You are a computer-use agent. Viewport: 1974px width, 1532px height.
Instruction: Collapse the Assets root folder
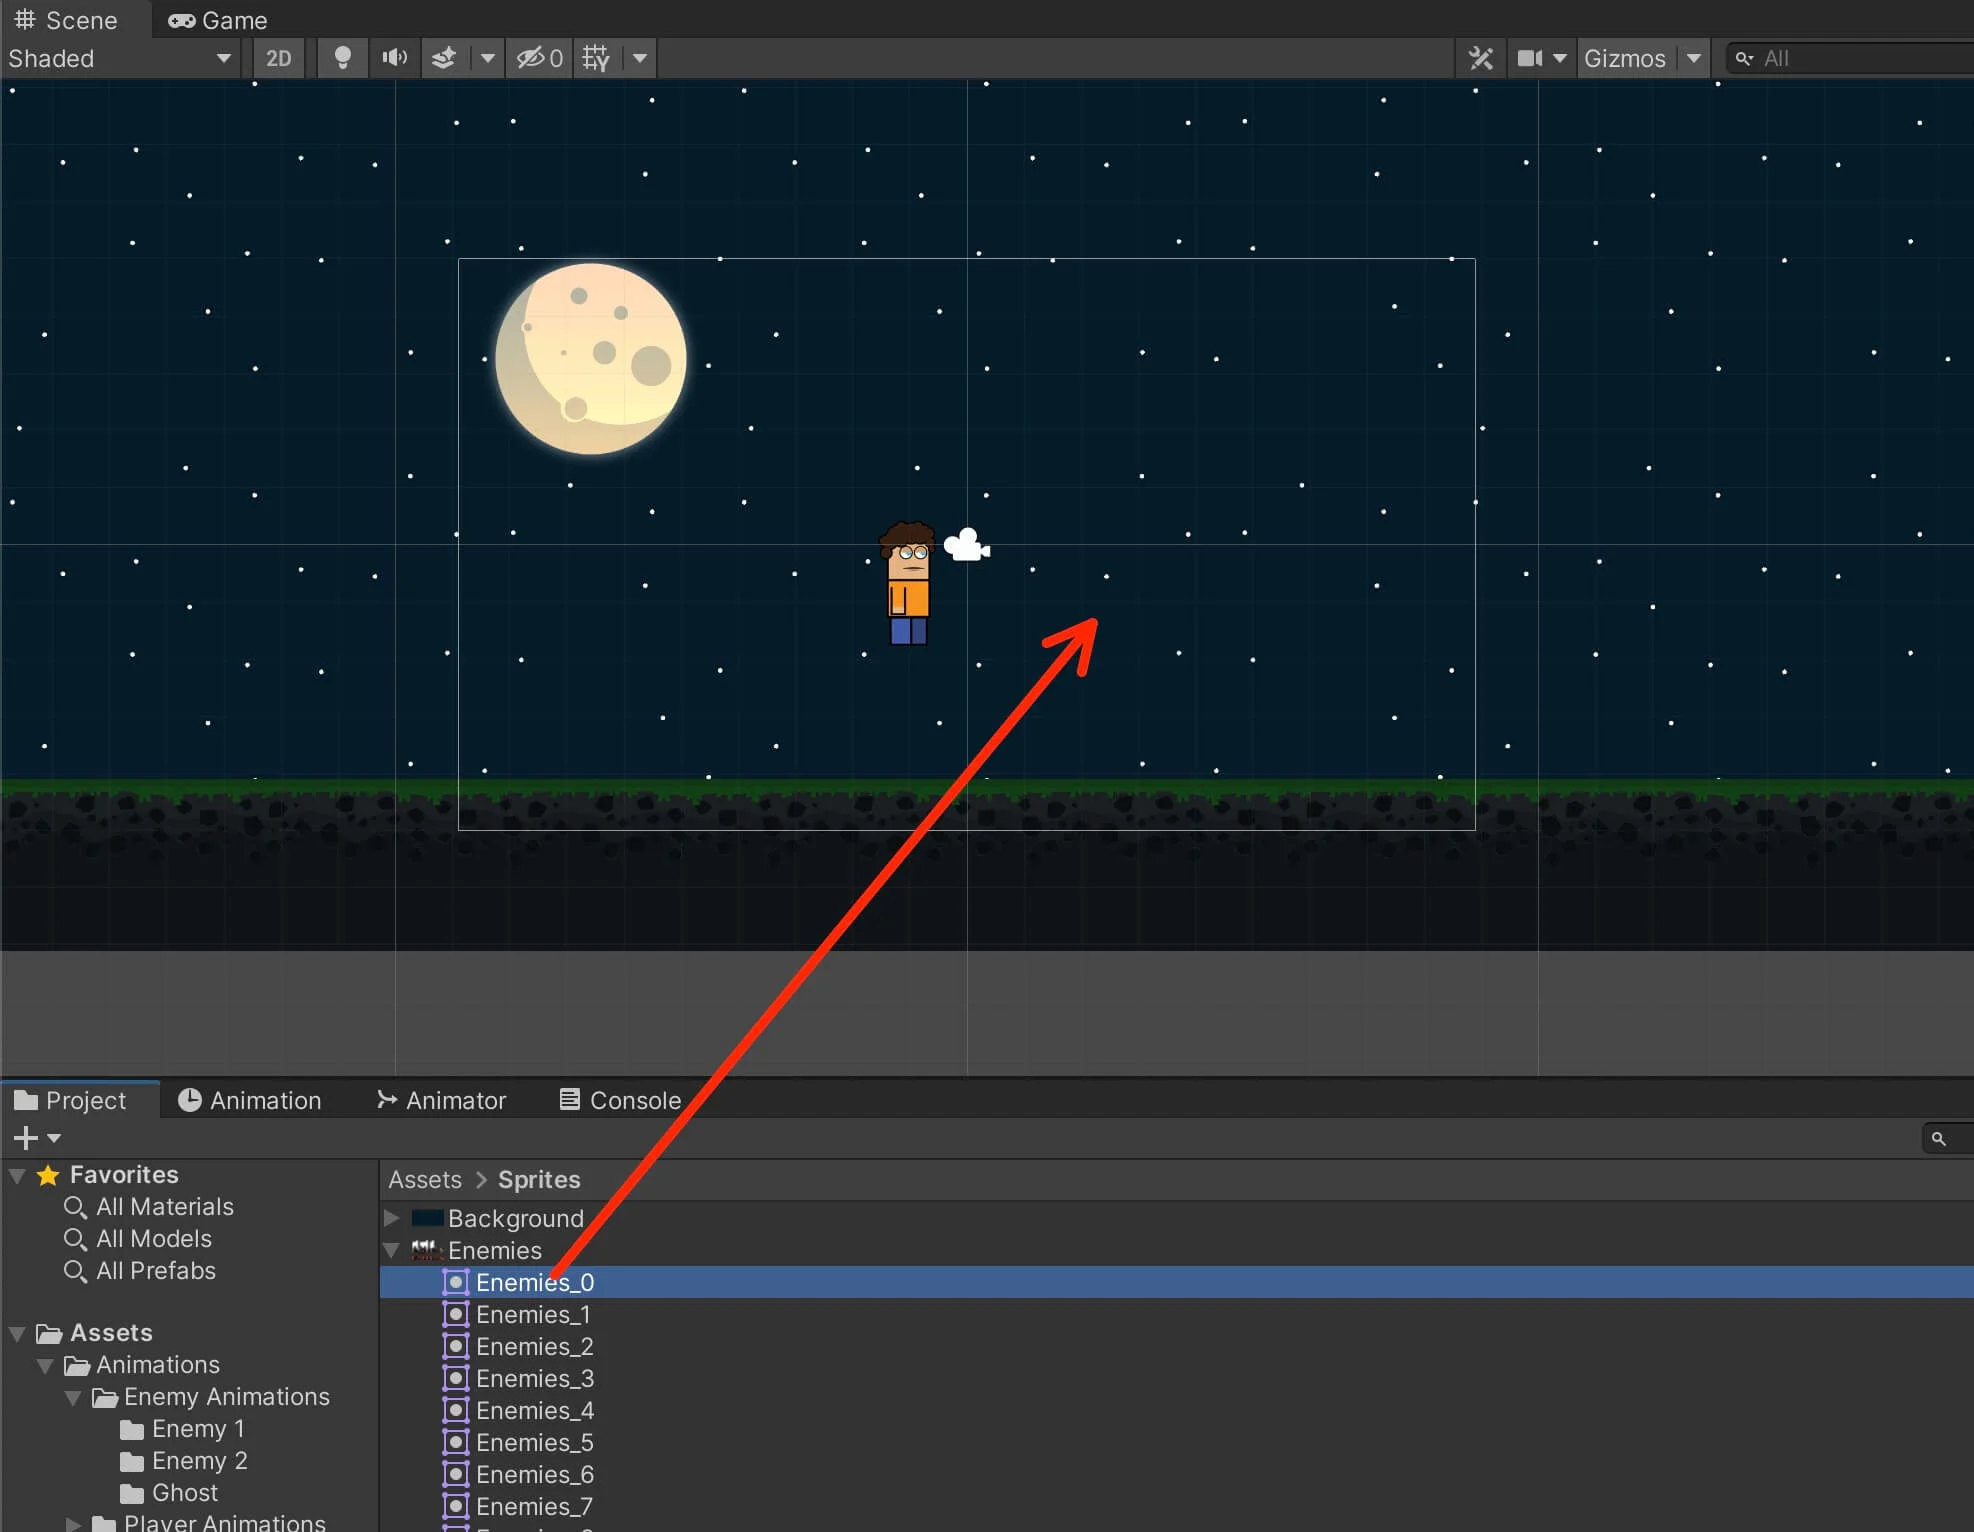17,1333
